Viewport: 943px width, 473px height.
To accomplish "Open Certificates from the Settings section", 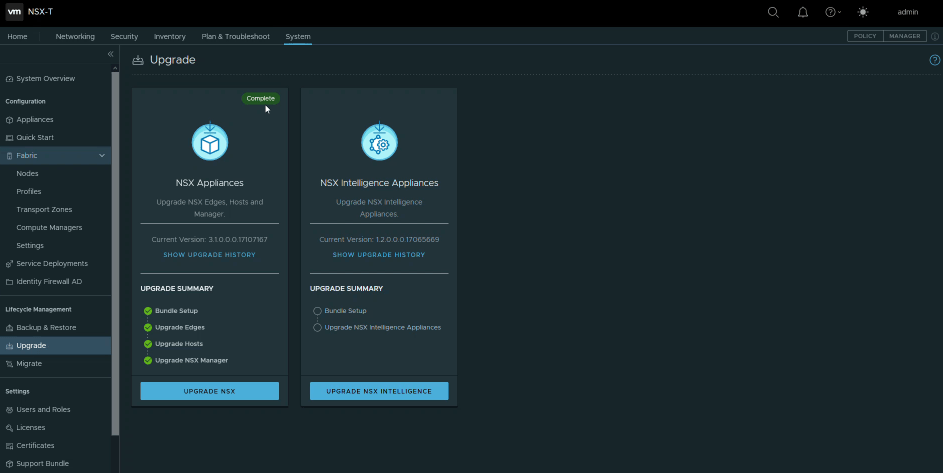I will [36, 445].
